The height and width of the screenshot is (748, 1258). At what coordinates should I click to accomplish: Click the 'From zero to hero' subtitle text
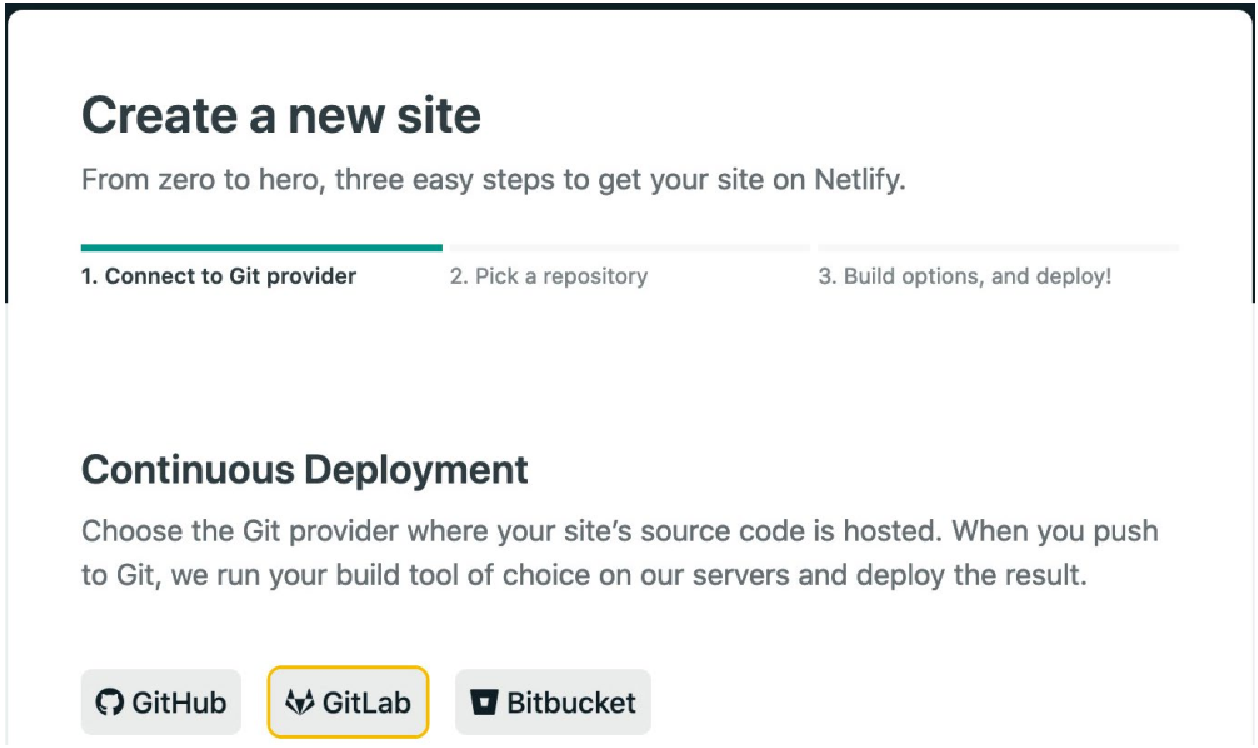(493, 181)
